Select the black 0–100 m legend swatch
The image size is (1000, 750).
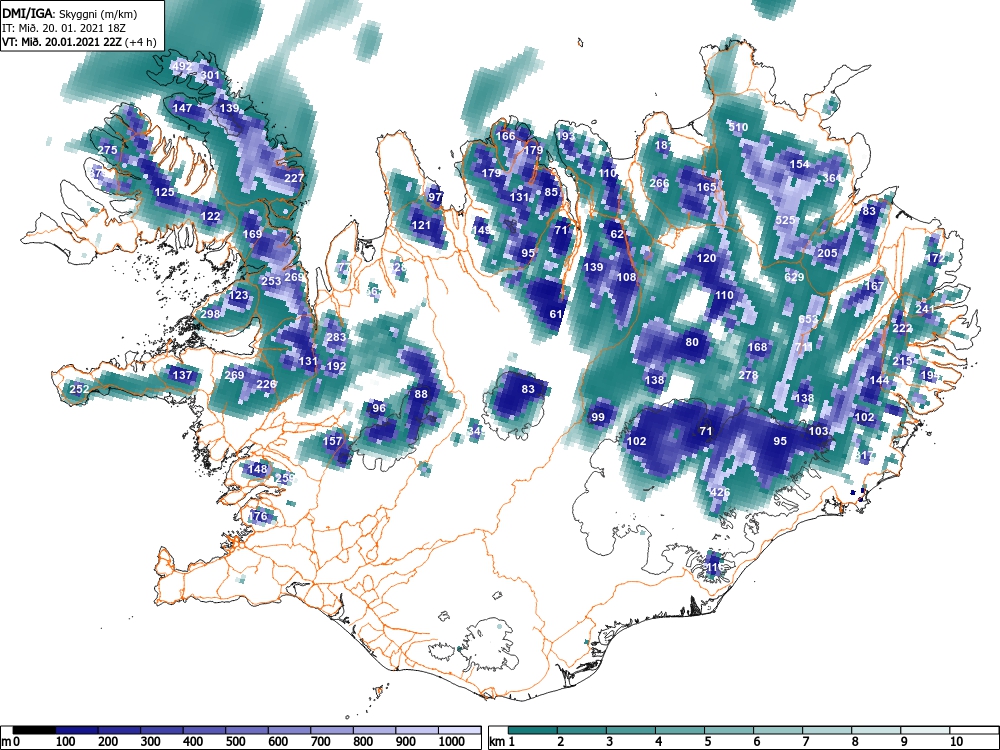click(x=34, y=730)
